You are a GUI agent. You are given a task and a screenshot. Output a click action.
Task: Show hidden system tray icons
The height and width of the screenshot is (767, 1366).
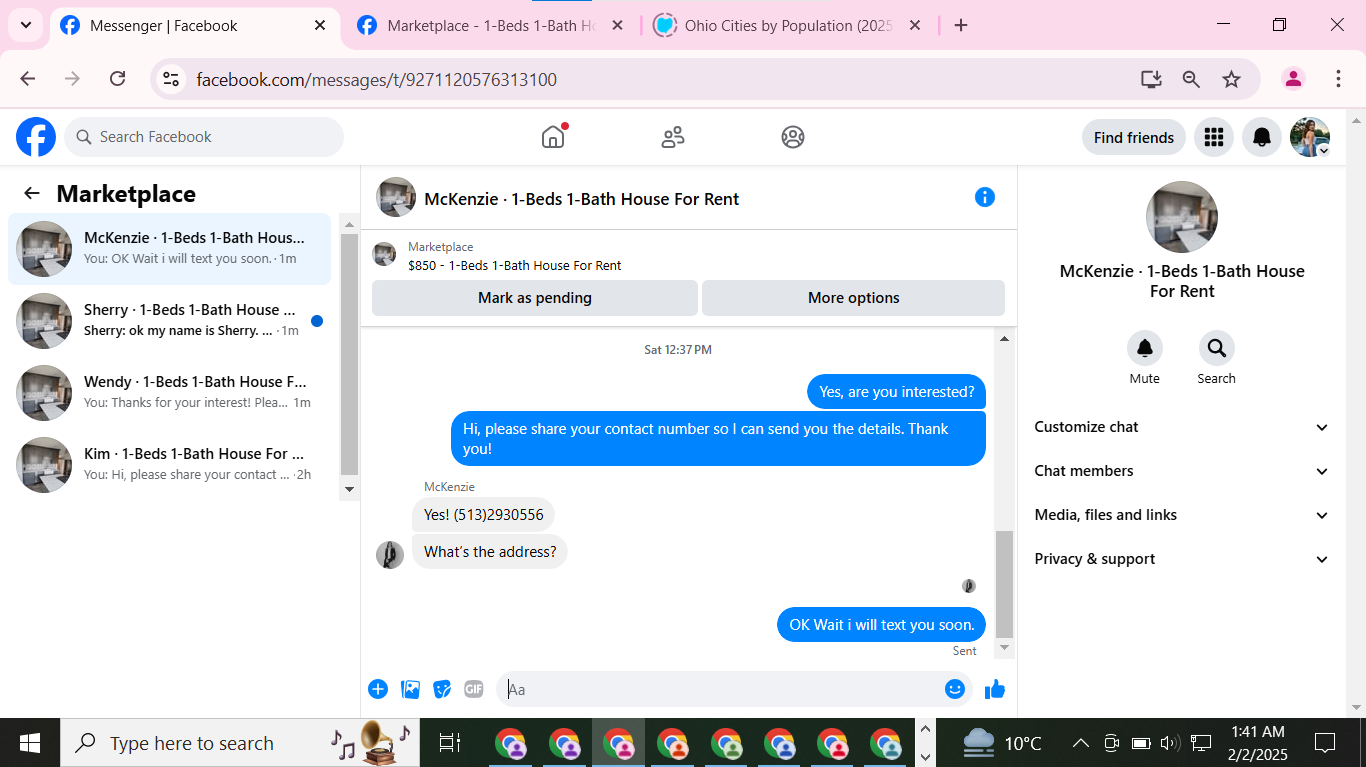(x=1080, y=743)
